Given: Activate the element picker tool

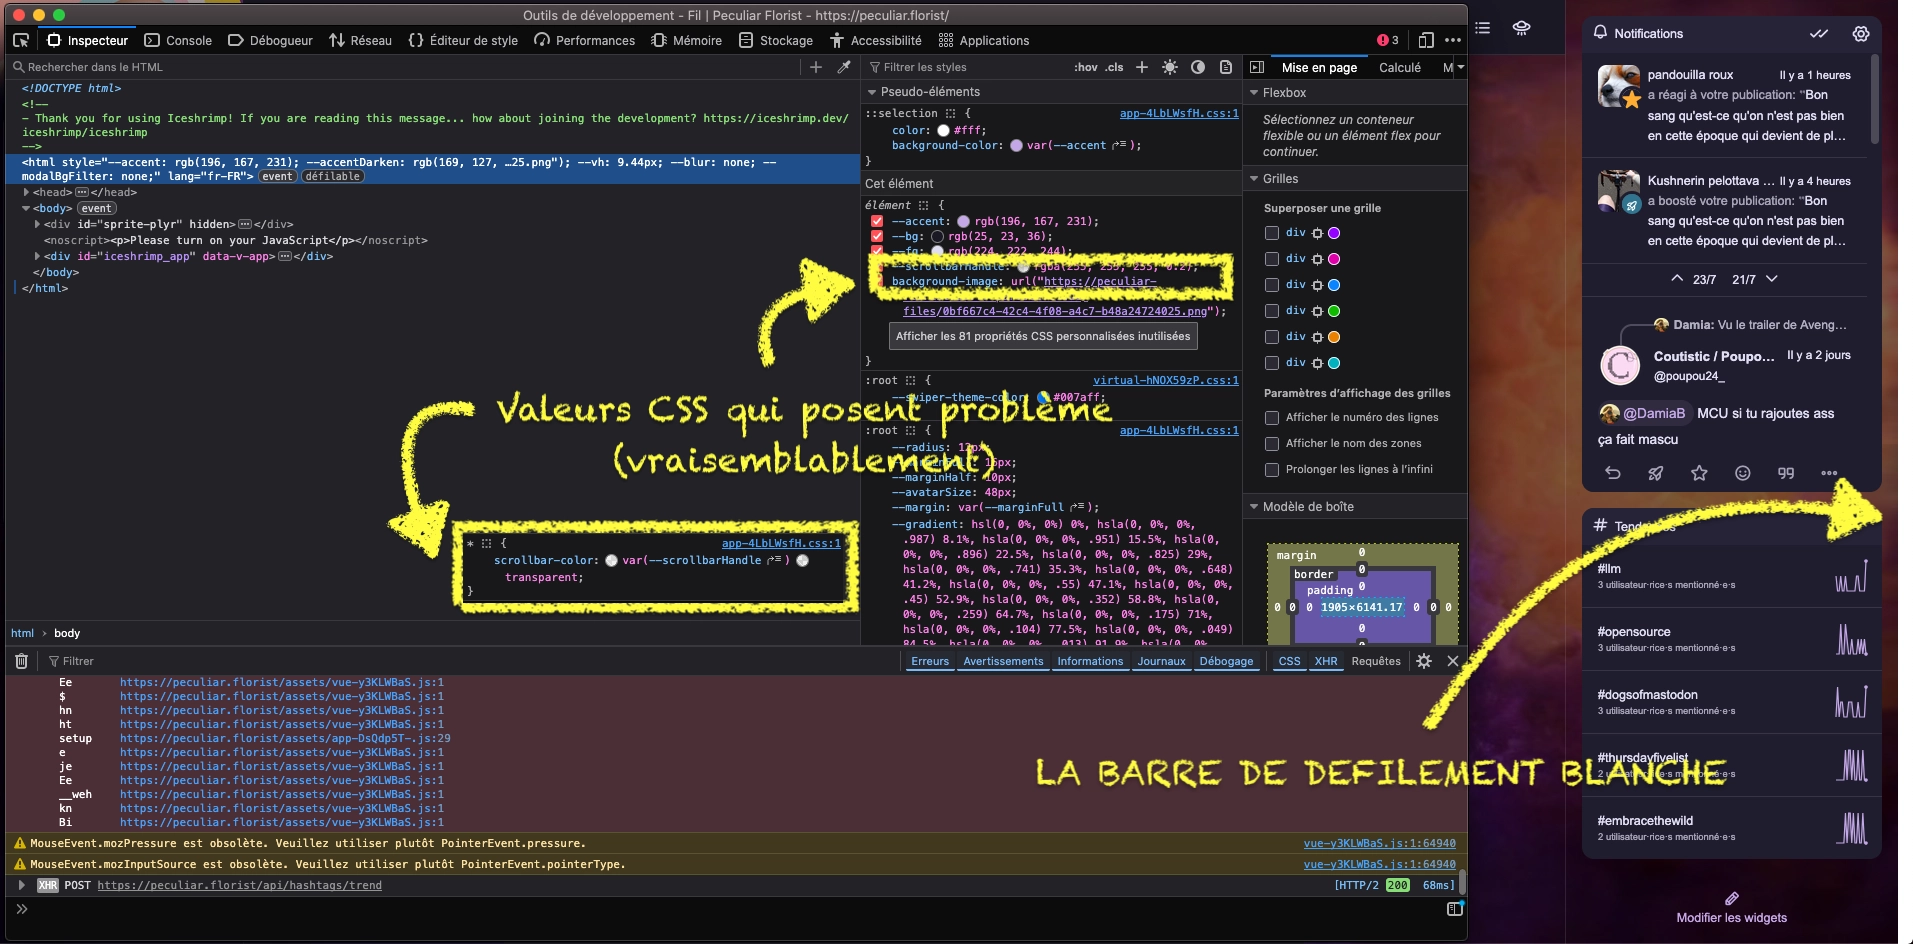Looking at the screenshot, I should [x=21, y=40].
